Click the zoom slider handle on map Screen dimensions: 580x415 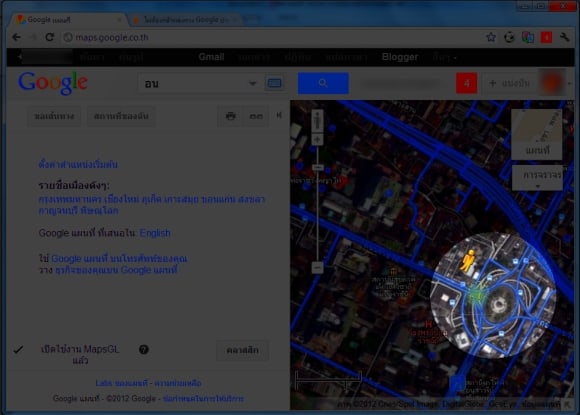click(317, 168)
